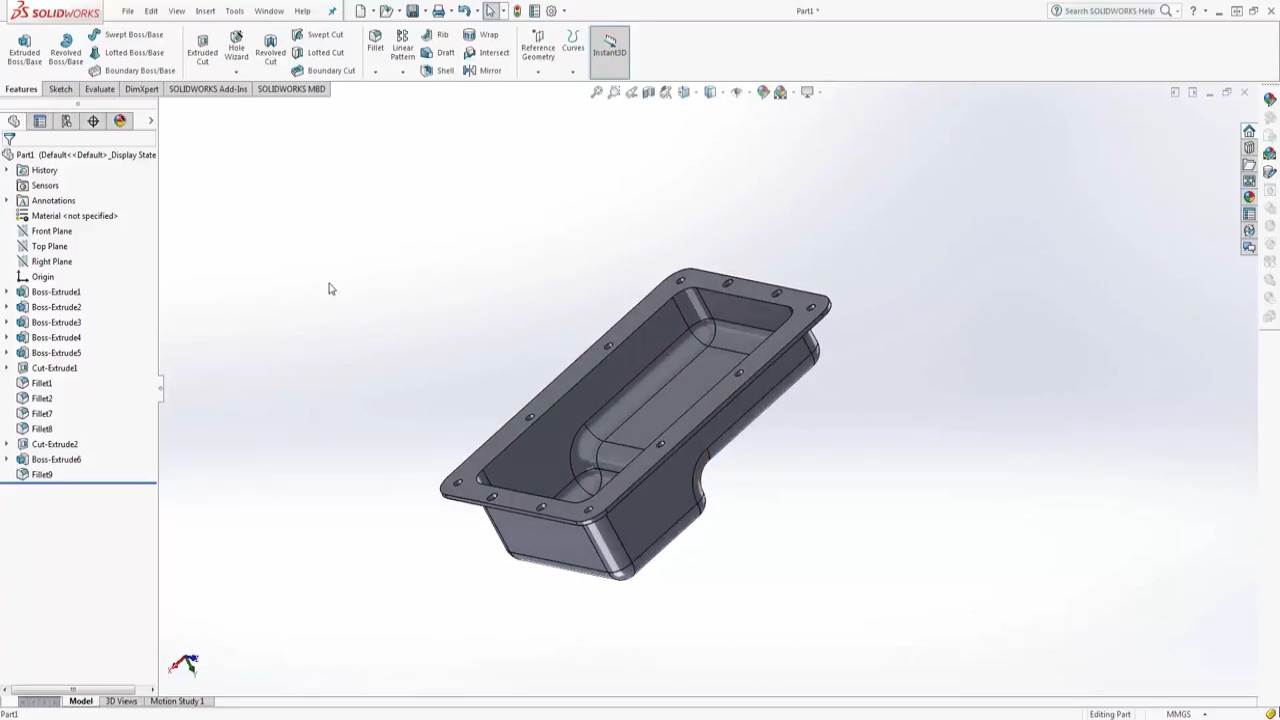Viewport: 1280px width, 720px height.
Task: Click the Zoom to Fit icon
Action: coord(597,92)
